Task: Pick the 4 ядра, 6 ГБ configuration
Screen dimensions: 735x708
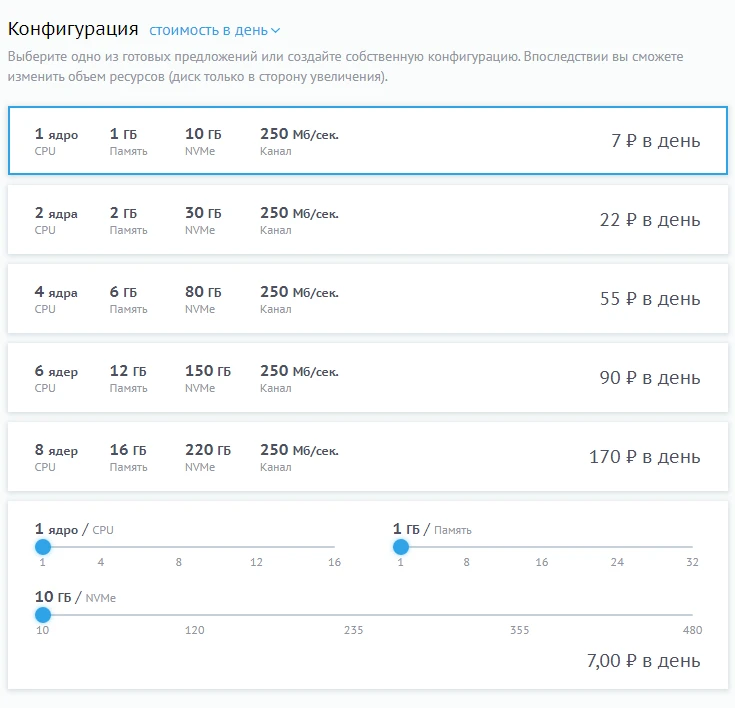Action: (367, 298)
